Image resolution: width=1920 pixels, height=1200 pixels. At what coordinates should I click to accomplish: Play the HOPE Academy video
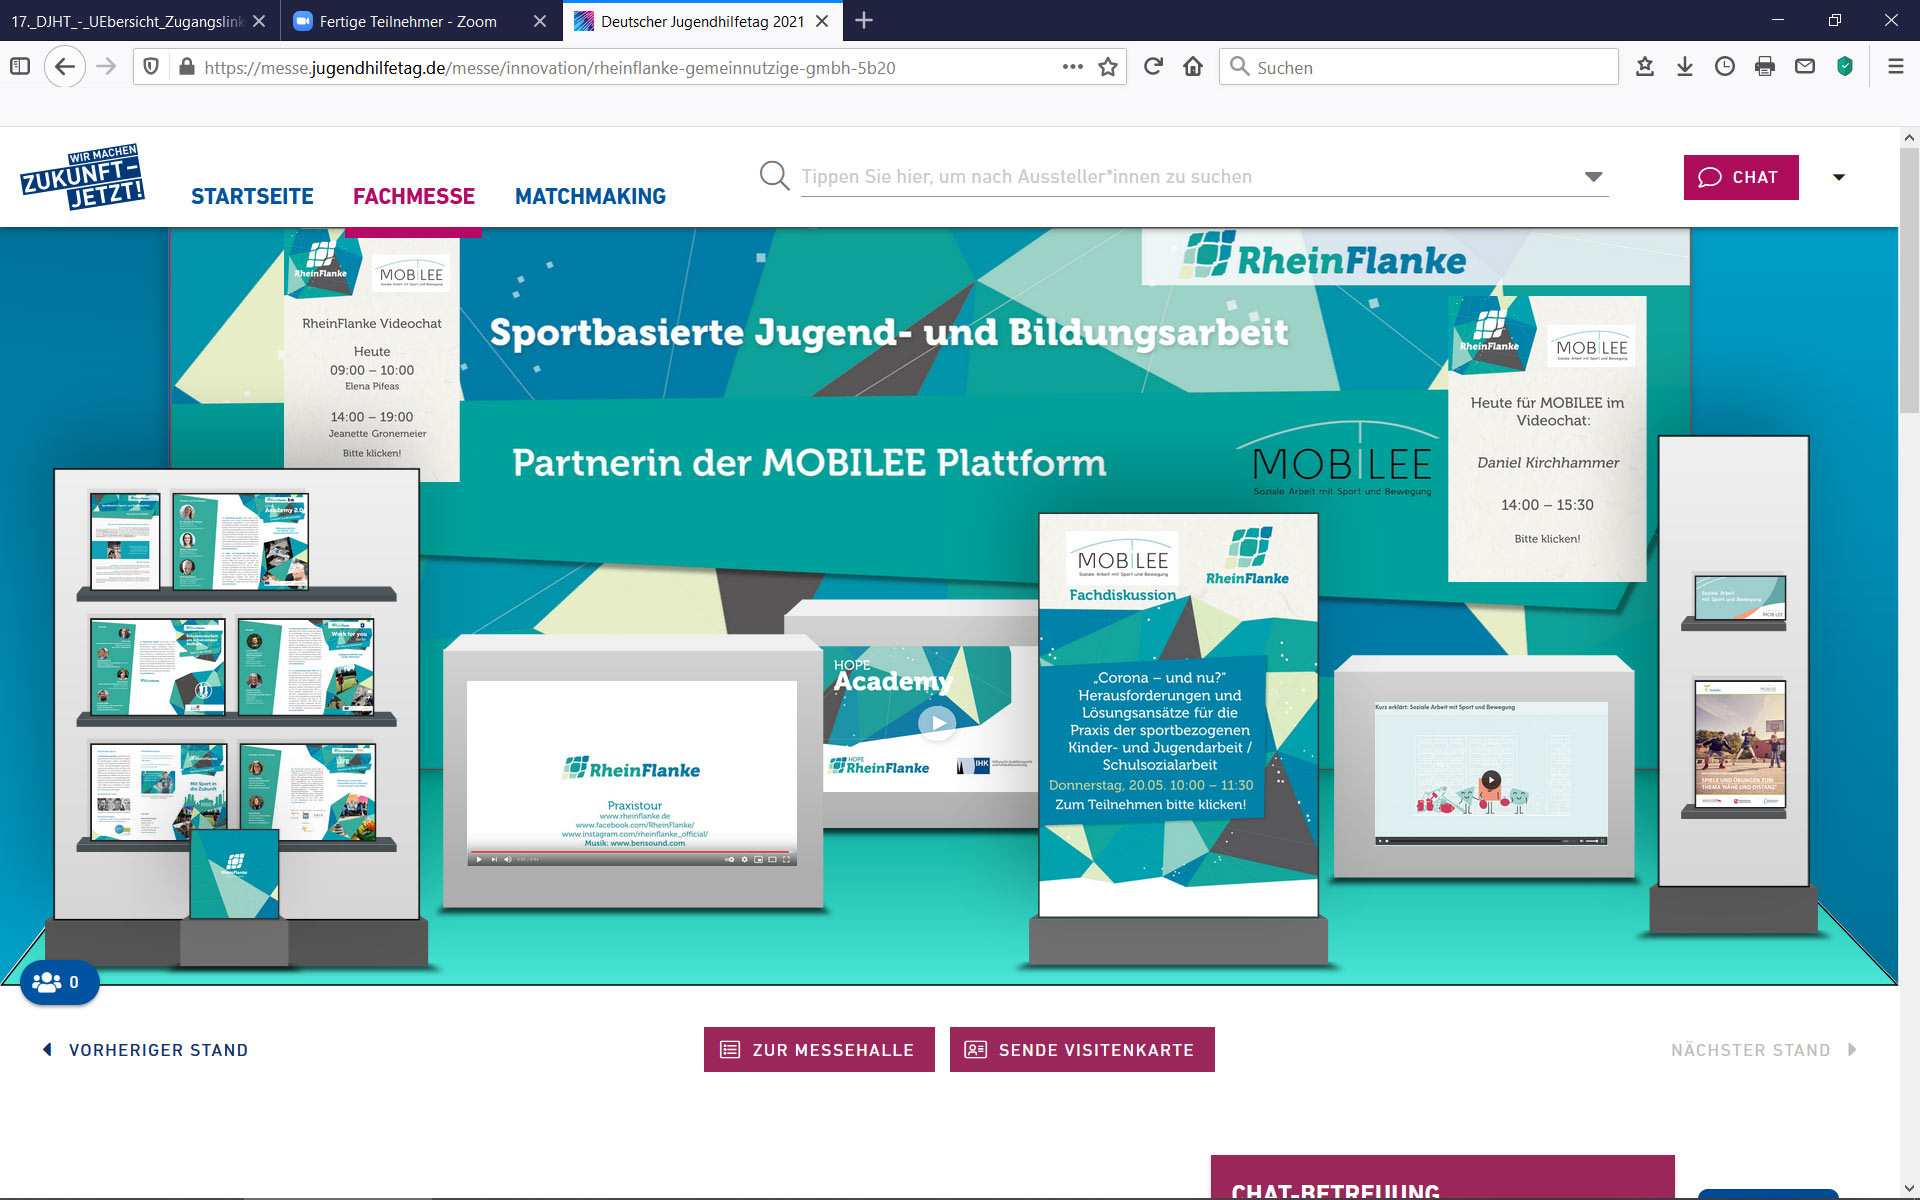937,722
